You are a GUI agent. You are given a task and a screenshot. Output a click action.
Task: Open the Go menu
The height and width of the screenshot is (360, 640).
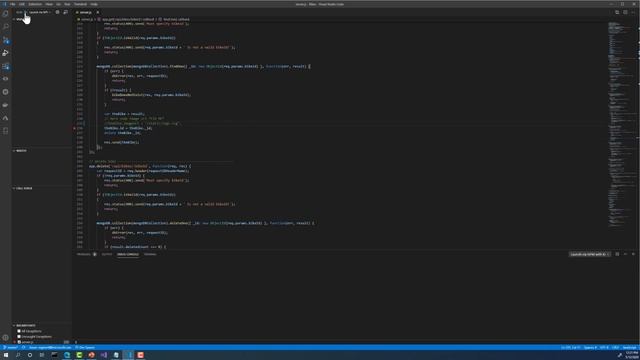tap(58, 4)
